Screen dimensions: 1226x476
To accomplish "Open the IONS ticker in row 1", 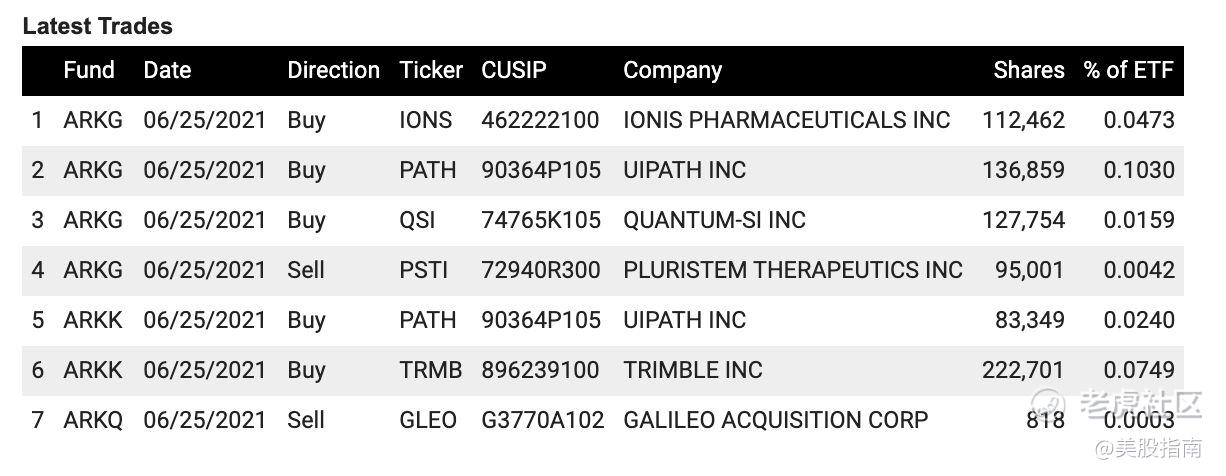I will pos(425,120).
